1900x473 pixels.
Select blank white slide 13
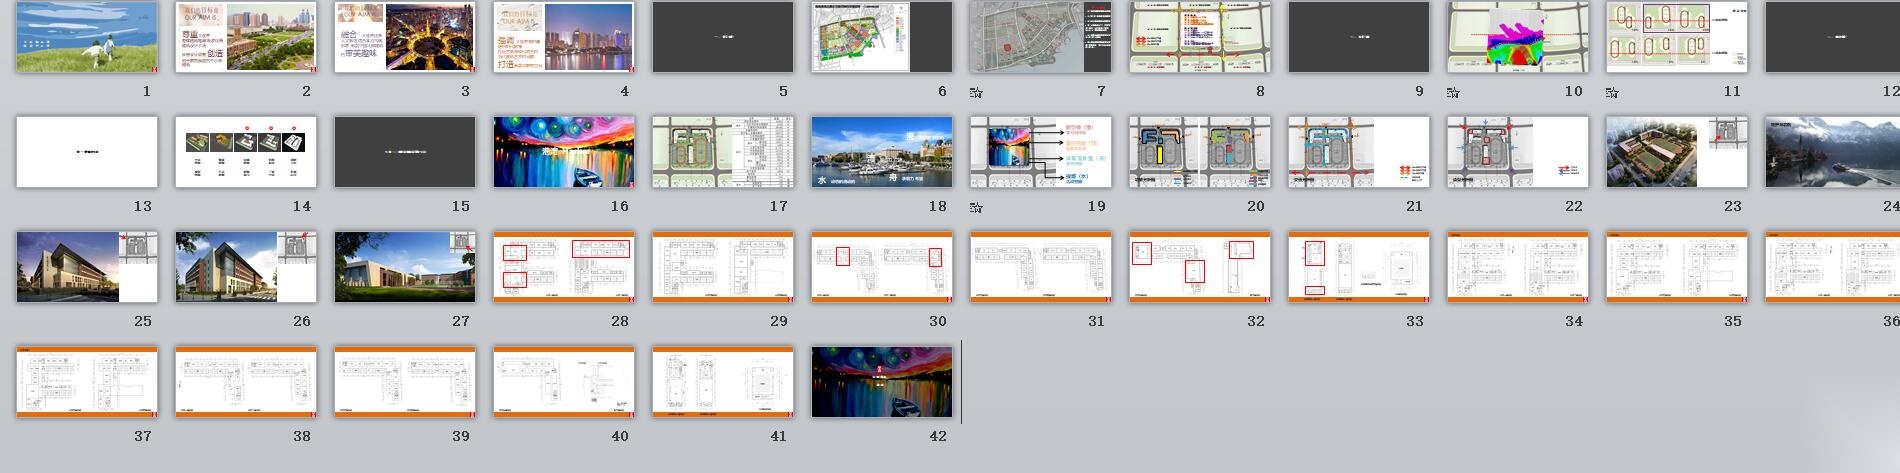click(x=87, y=152)
